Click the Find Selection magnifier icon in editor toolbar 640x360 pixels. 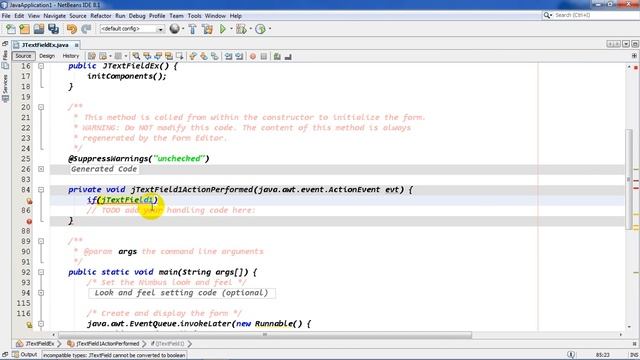point(136,56)
